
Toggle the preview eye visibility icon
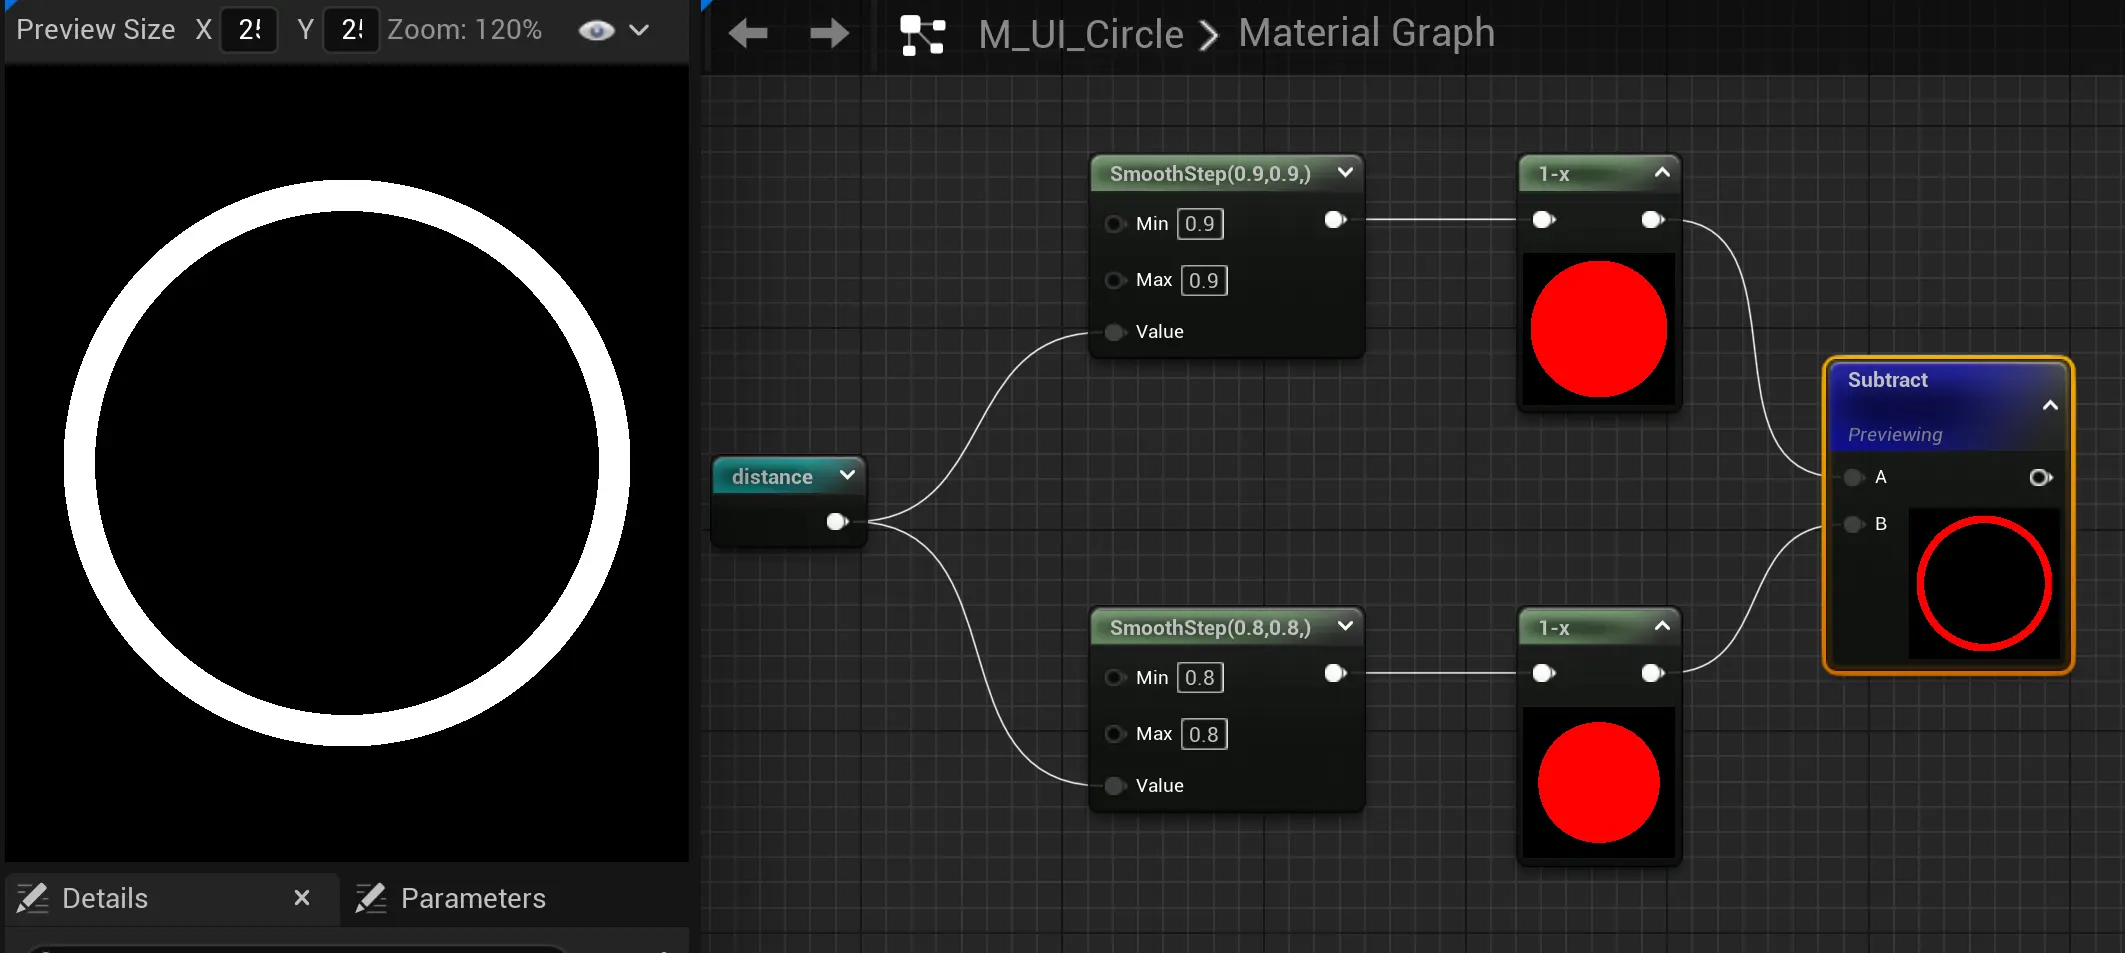coord(596,31)
